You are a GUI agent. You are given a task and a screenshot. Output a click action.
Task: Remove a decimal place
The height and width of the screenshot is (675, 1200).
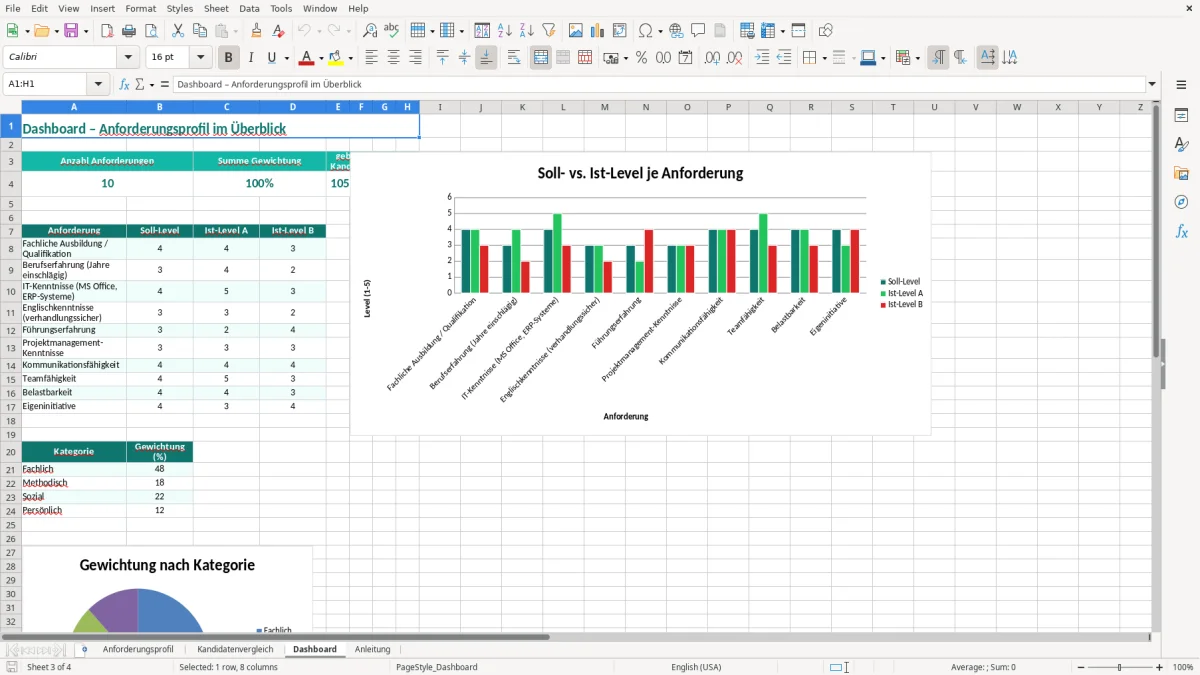coord(735,58)
